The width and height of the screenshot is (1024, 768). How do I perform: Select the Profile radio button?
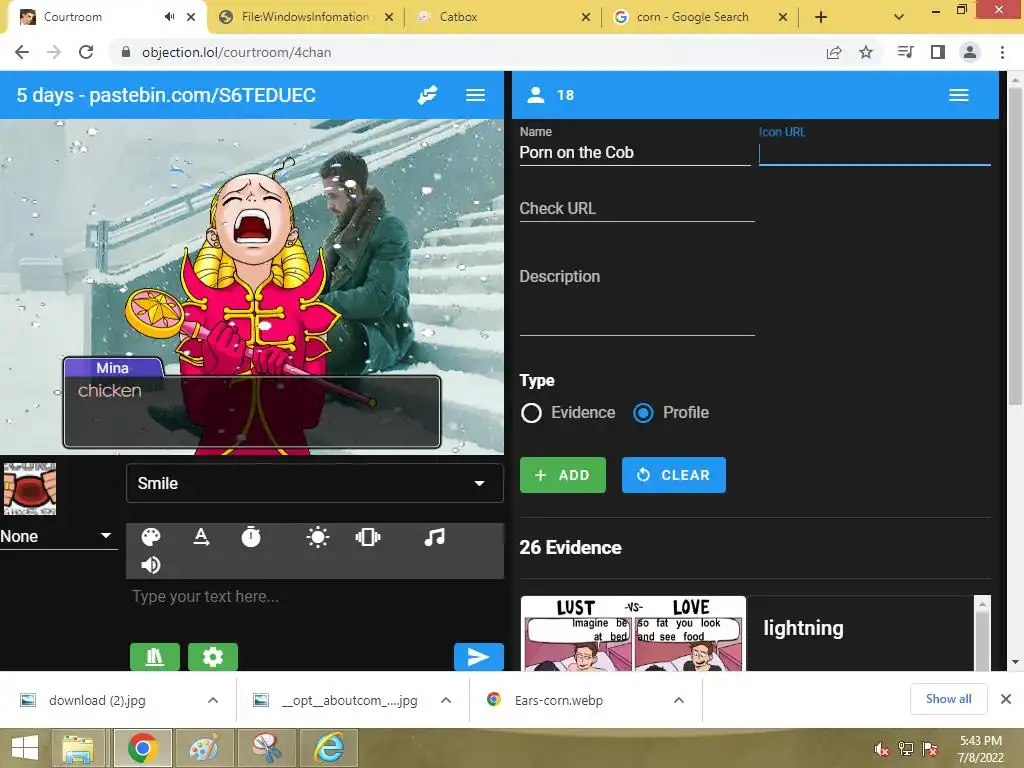tap(643, 413)
